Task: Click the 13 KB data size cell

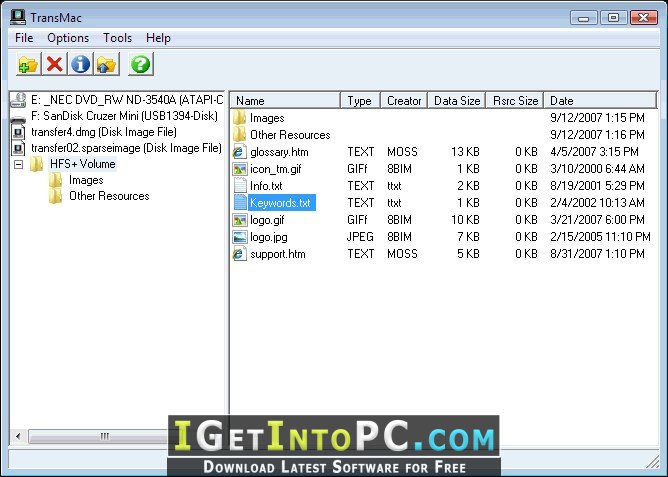Action: (465, 152)
